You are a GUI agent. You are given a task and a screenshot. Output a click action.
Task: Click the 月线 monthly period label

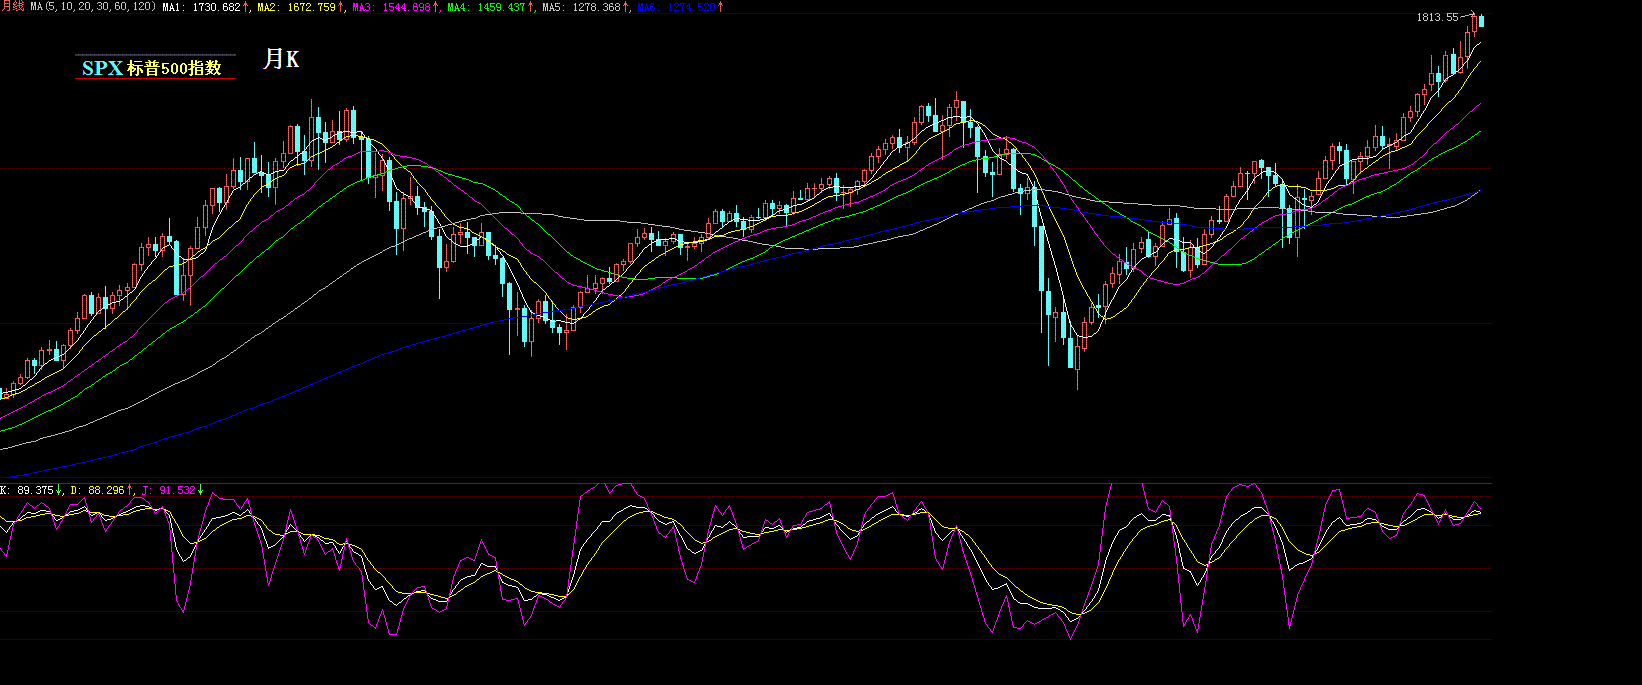tap(12, 6)
